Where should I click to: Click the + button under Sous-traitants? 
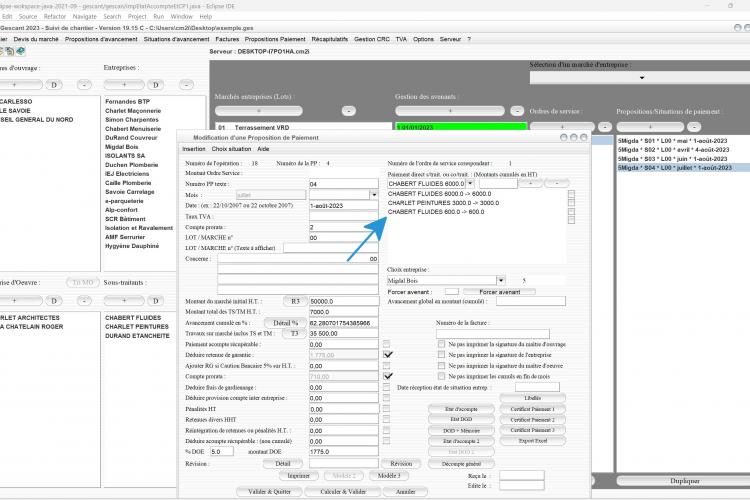click(124, 300)
